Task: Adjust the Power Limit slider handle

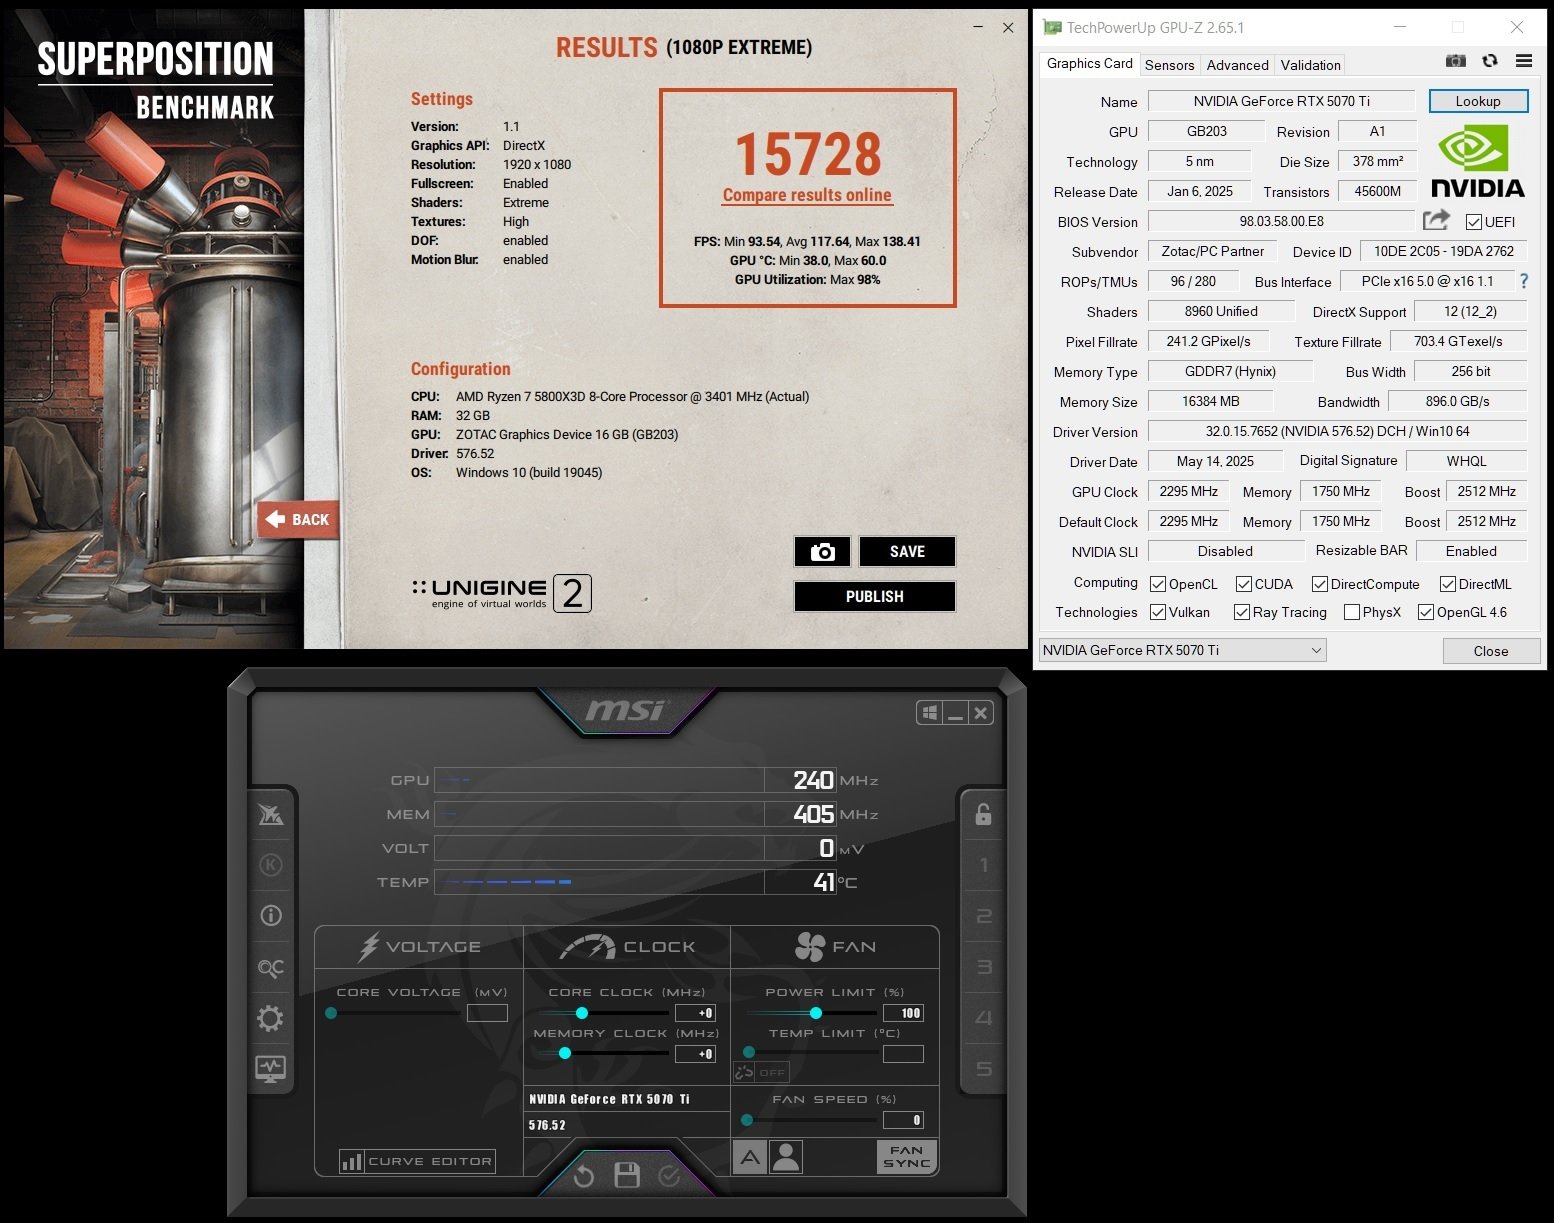Action: pos(816,1013)
